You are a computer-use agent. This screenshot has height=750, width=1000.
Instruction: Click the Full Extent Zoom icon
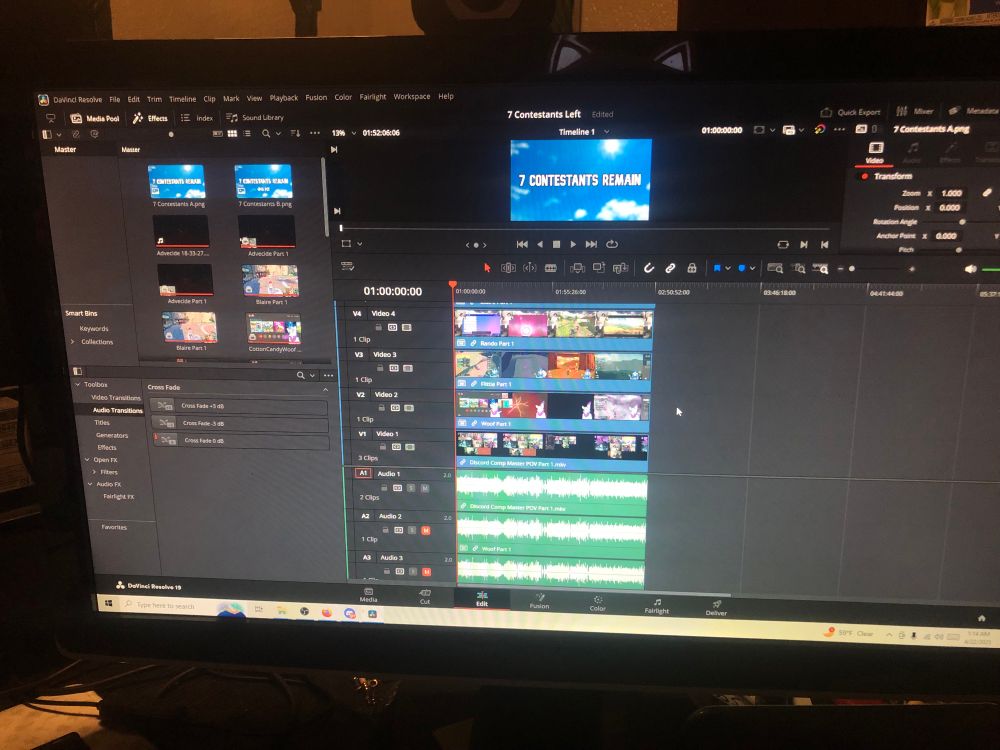775,268
